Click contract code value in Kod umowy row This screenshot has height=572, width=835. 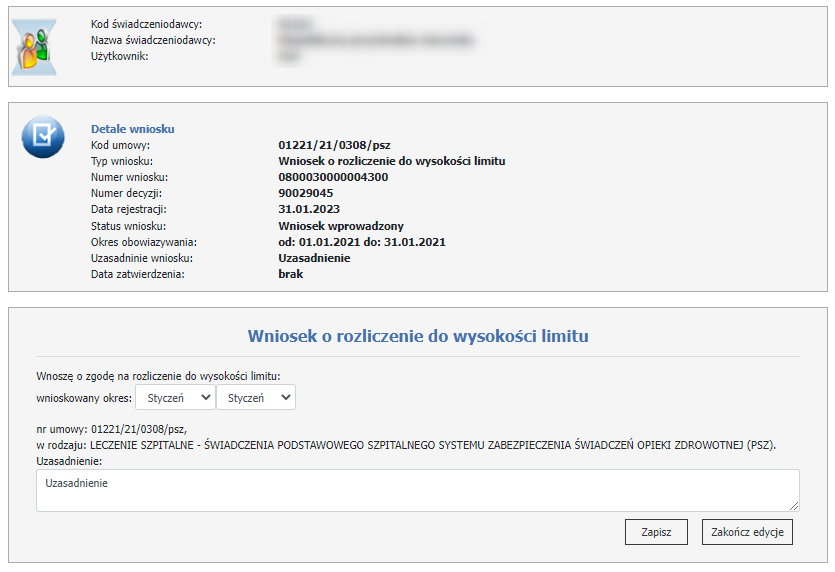point(334,145)
